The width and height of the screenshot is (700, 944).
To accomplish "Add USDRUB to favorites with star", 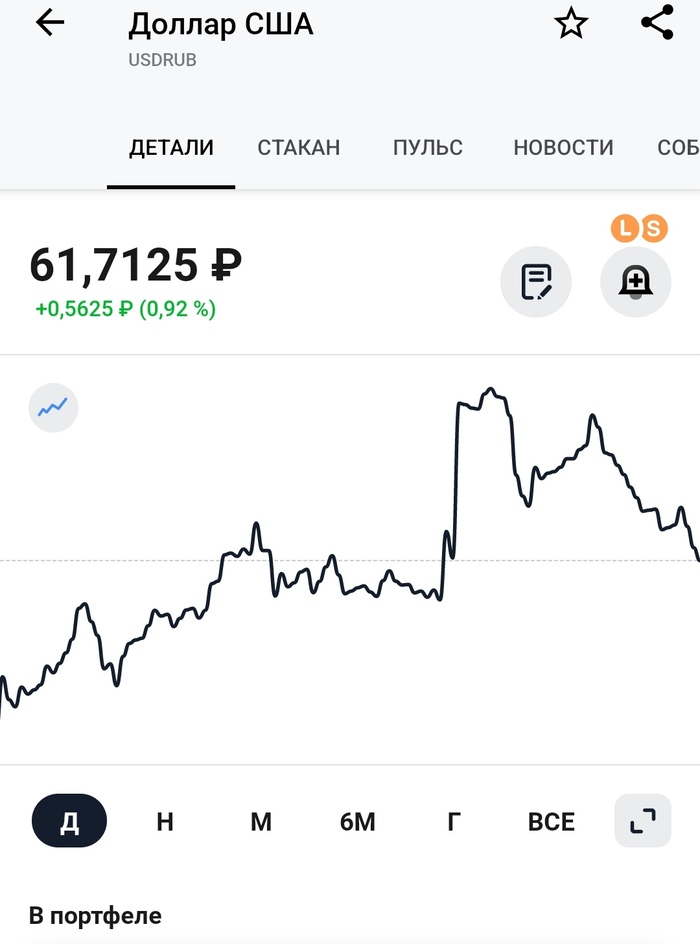I will (571, 24).
